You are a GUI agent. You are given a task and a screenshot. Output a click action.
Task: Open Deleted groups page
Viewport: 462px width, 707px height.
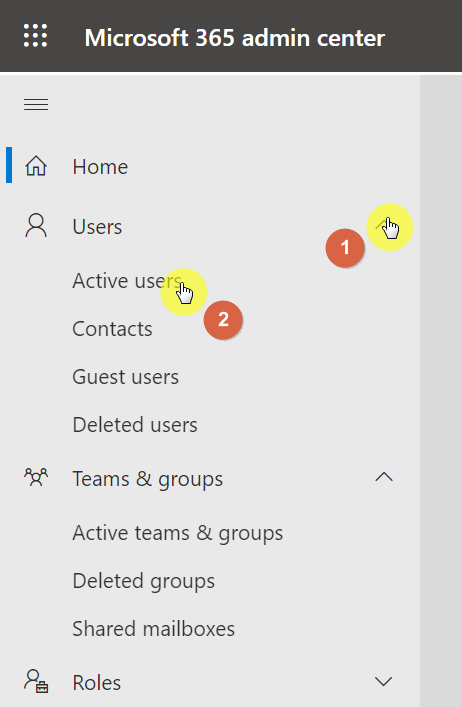coord(144,581)
